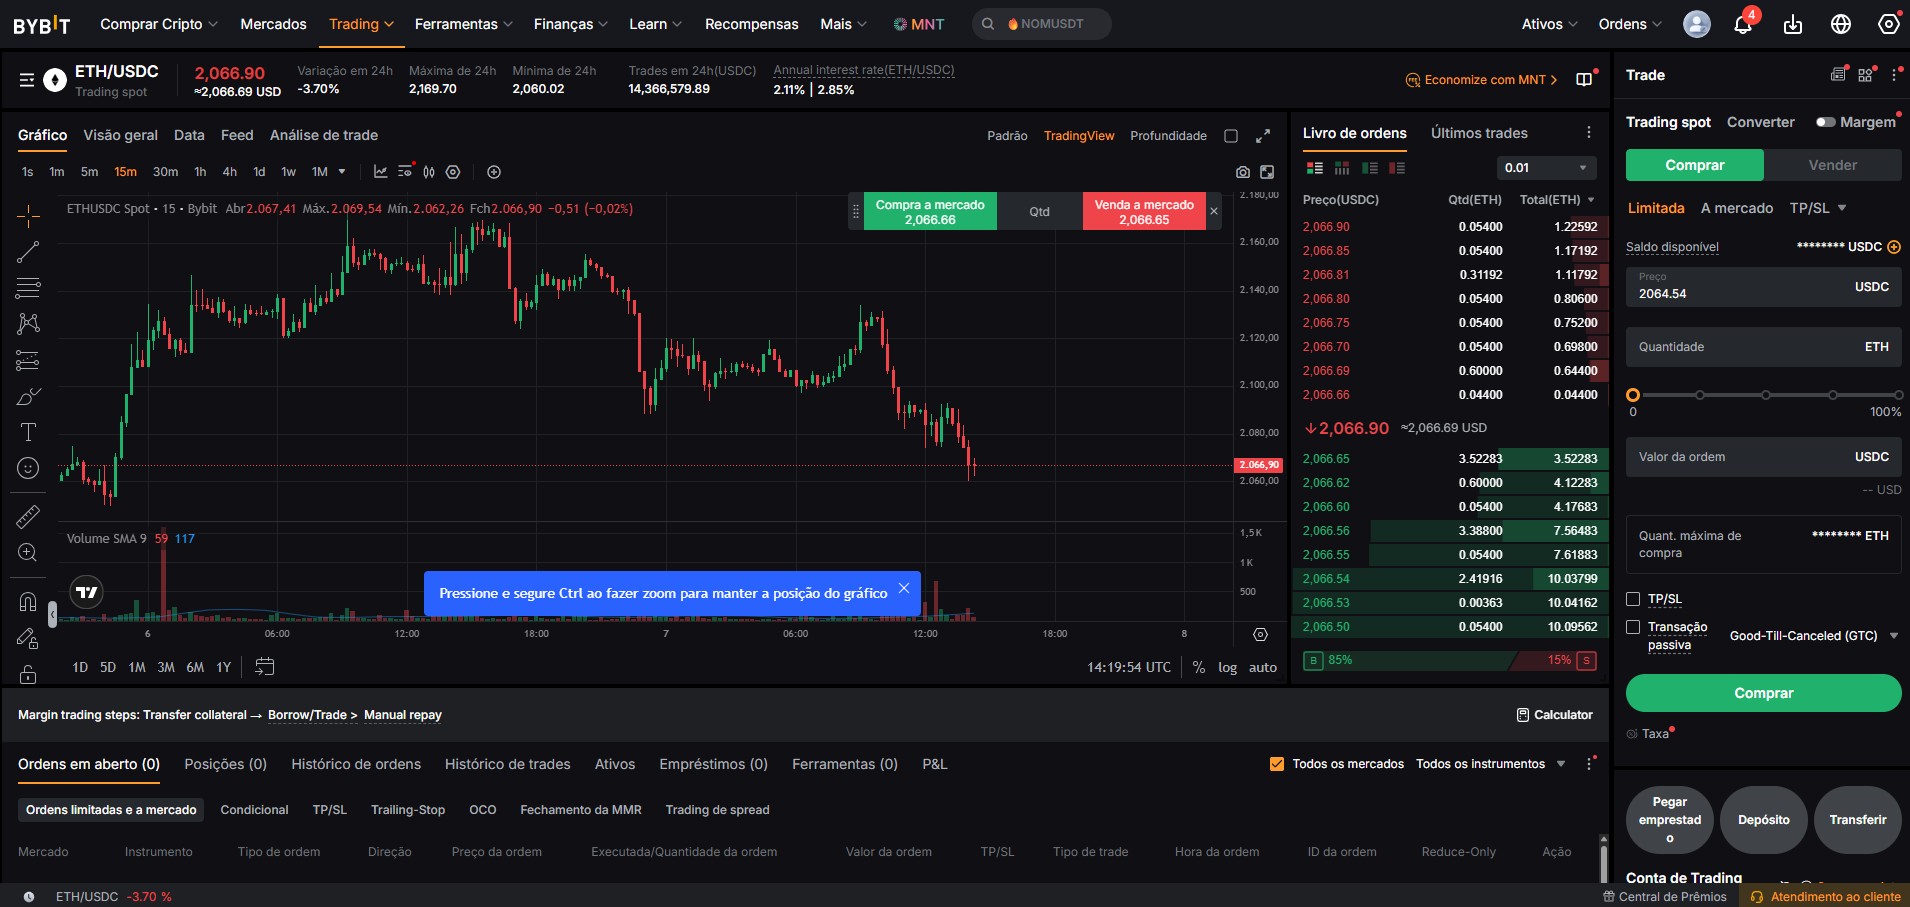1910x907 pixels.
Task: Select the ruler measure tool
Action: click(27, 516)
